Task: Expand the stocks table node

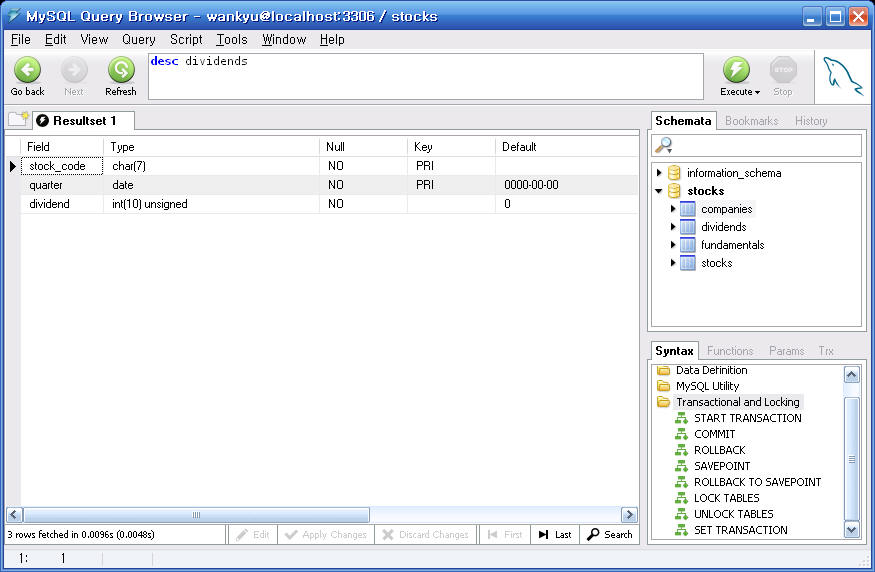Action: [673, 263]
